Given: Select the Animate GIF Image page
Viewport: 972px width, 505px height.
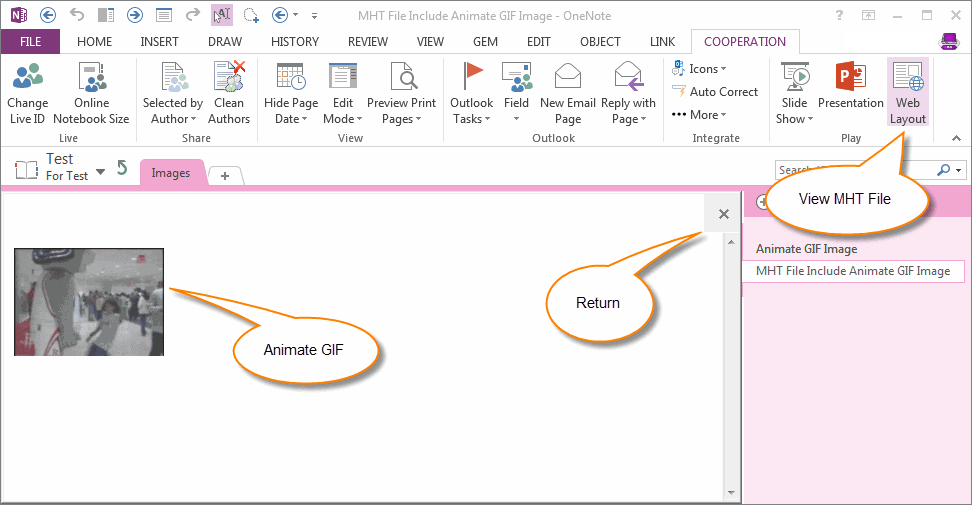Looking at the screenshot, I should click(806, 249).
